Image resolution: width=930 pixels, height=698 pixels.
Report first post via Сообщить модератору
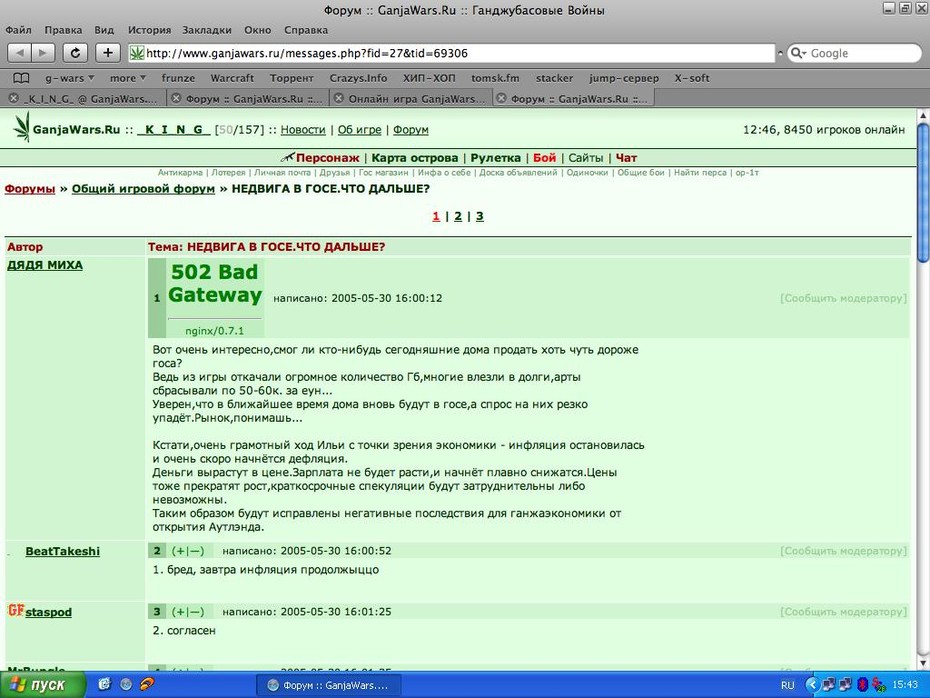point(843,298)
